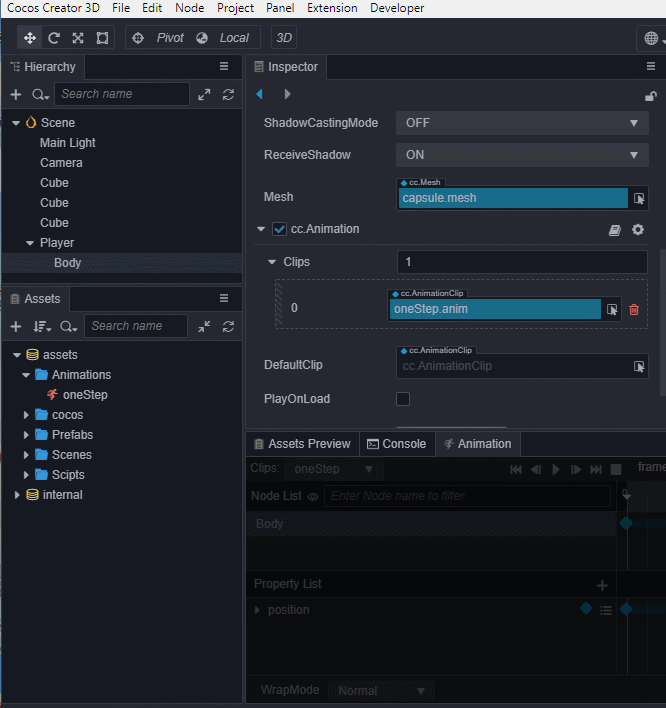Switch to Animation tab
Screen dimensions: 666x708
coord(478,444)
